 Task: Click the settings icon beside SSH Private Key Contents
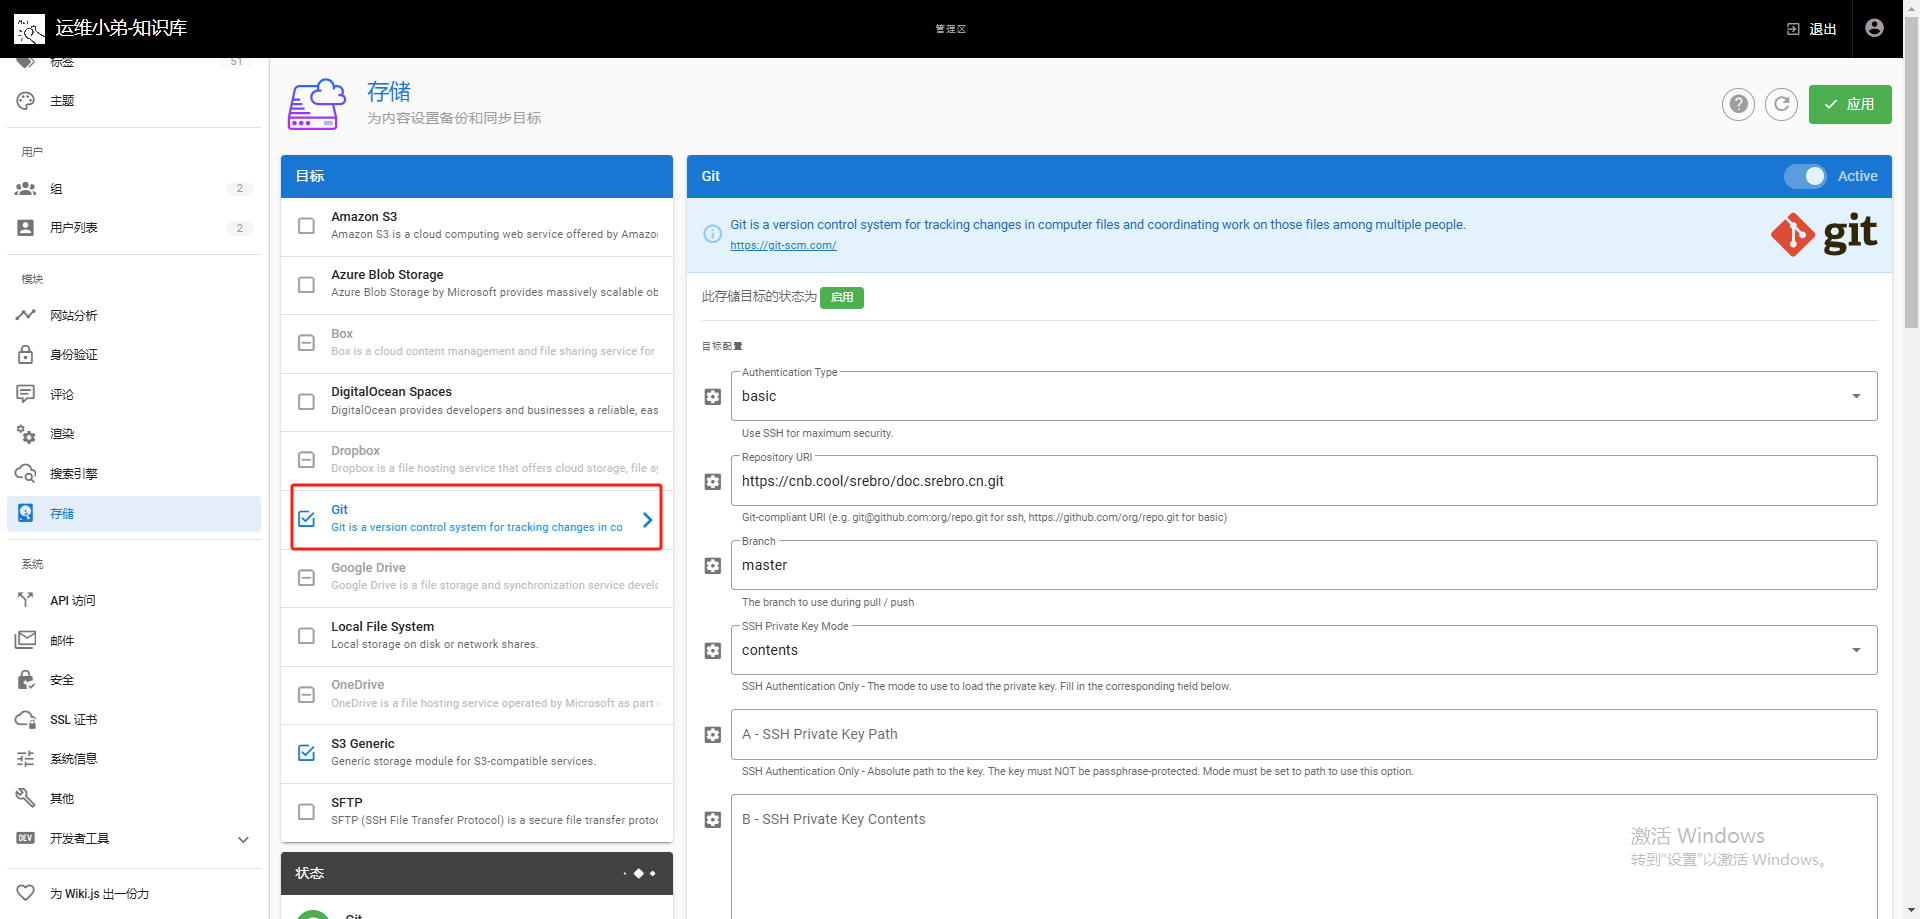[x=713, y=820]
